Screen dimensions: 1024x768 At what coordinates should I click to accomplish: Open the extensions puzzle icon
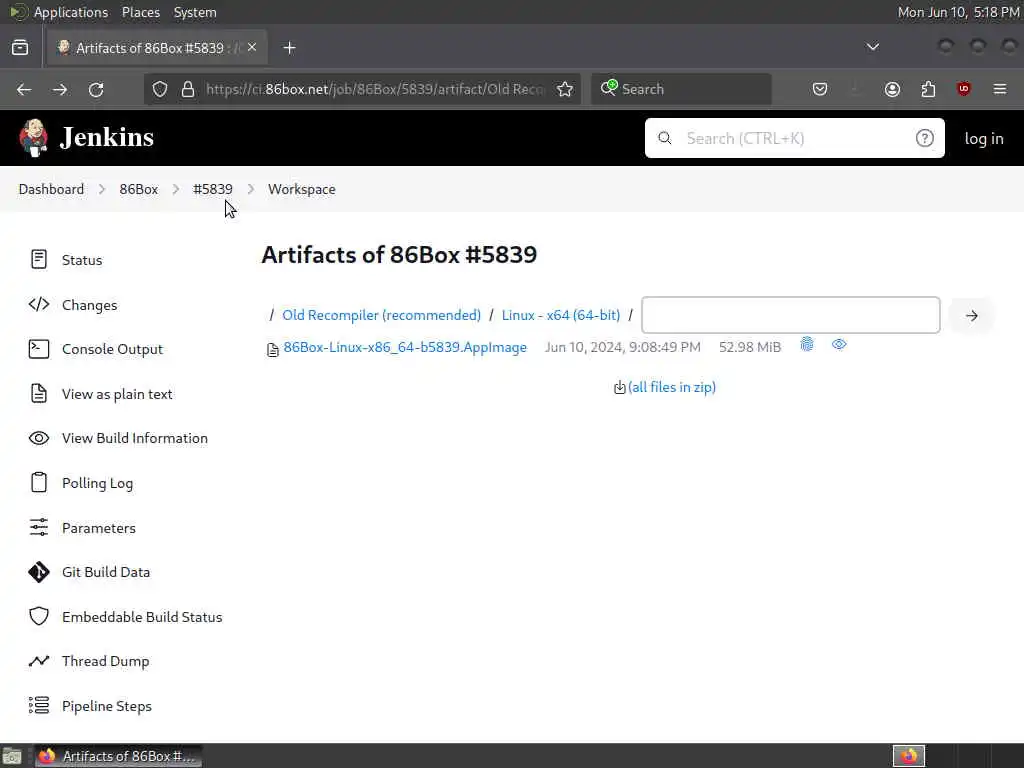[928, 89]
